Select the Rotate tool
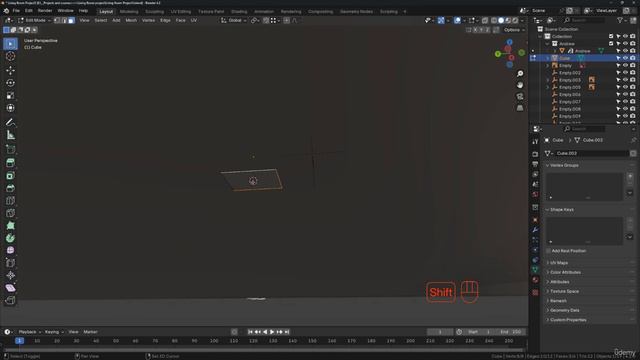Screen dimensions: 640x360 pyautogui.click(x=10, y=83)
